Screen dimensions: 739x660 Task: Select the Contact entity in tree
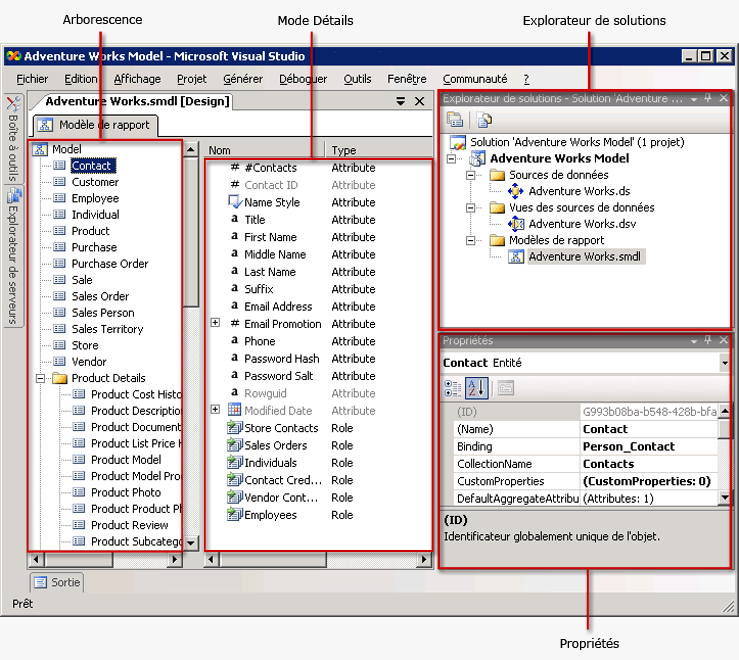(x=92, y=165)
